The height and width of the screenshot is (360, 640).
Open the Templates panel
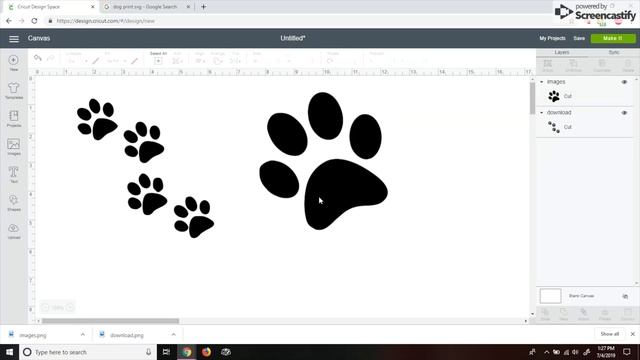[13, 91]
